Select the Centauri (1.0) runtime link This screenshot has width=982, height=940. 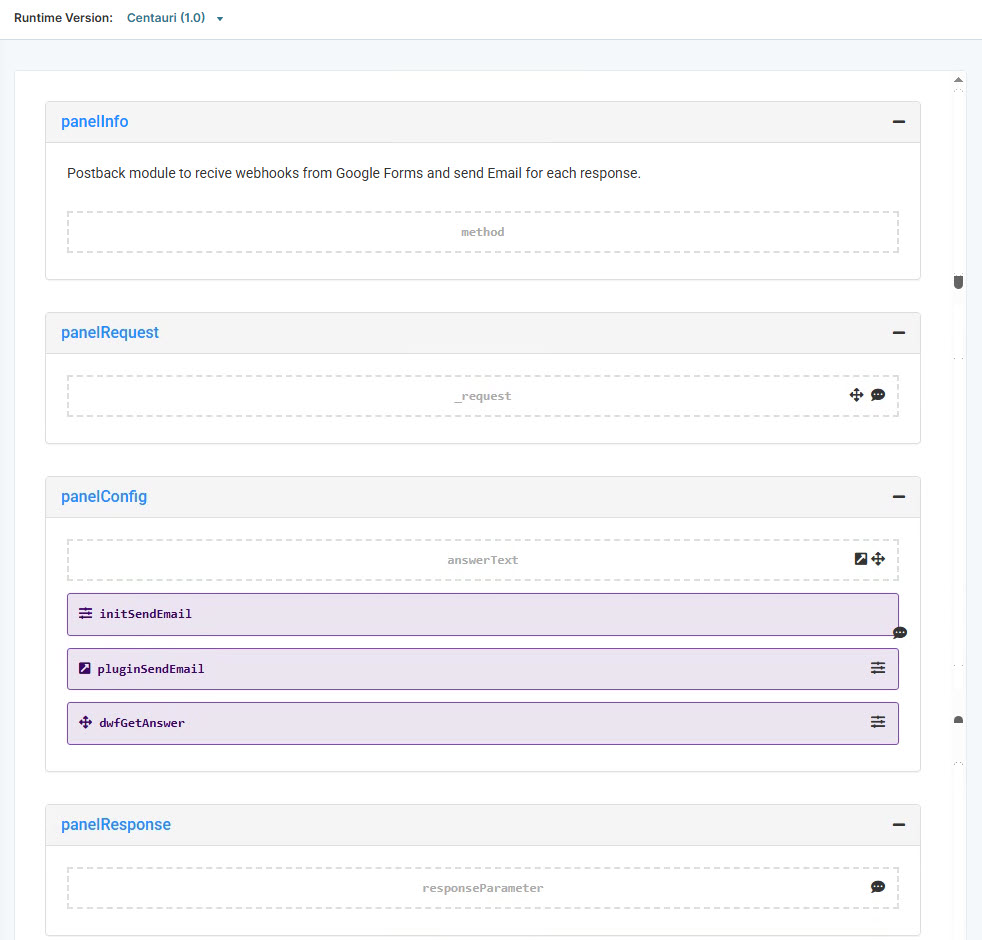(x=165, y=17)
